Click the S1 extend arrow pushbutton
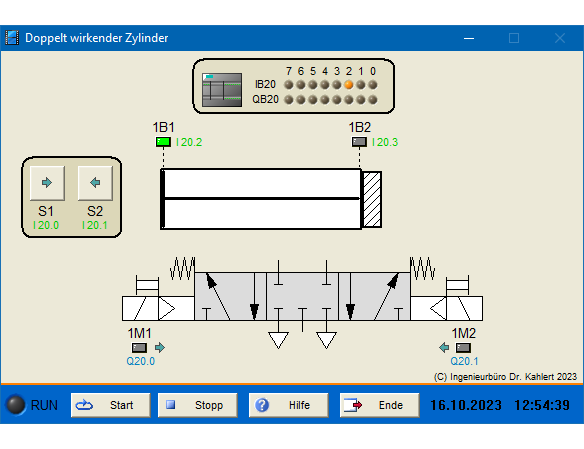 point(47,183)
